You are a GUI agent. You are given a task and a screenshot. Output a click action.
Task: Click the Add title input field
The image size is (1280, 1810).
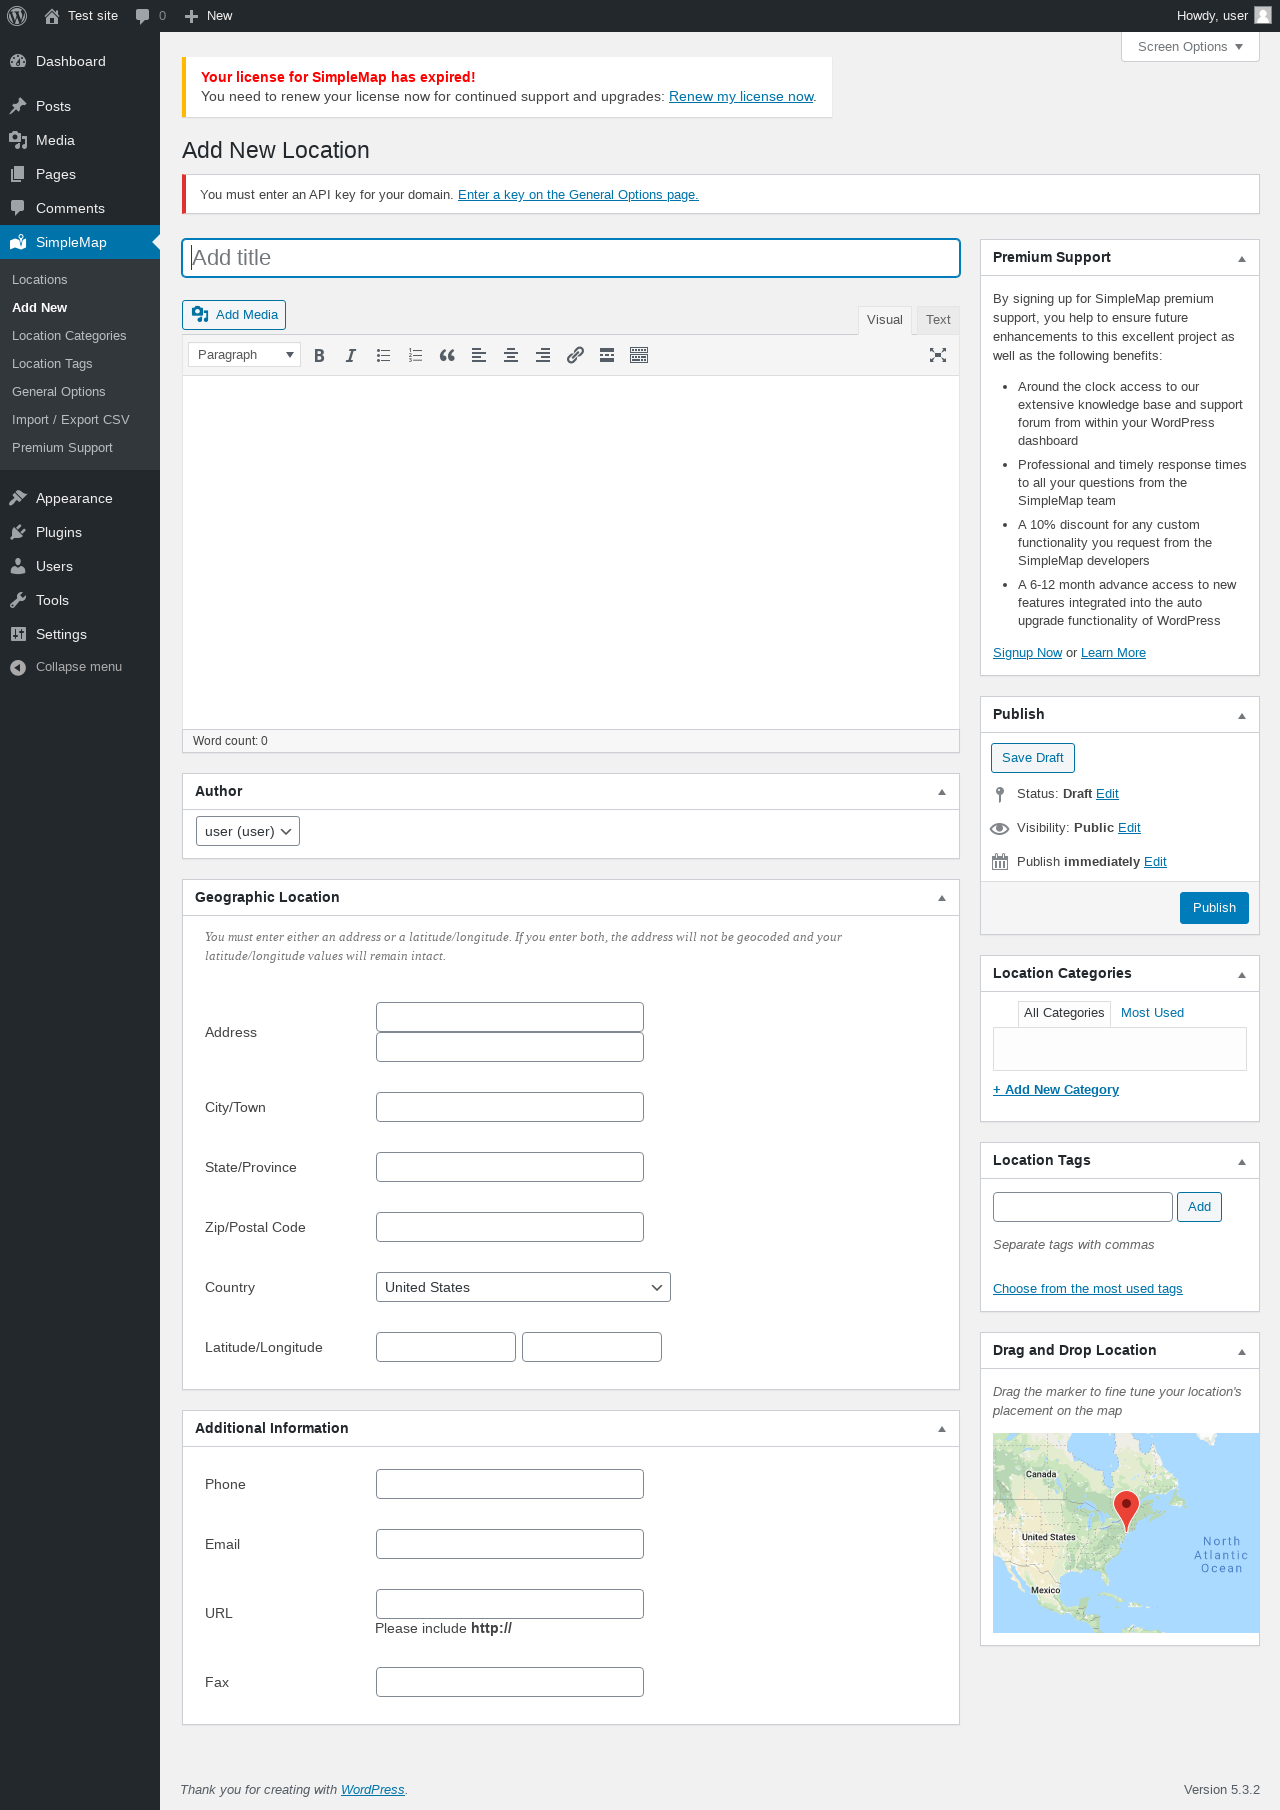point(571,258)
